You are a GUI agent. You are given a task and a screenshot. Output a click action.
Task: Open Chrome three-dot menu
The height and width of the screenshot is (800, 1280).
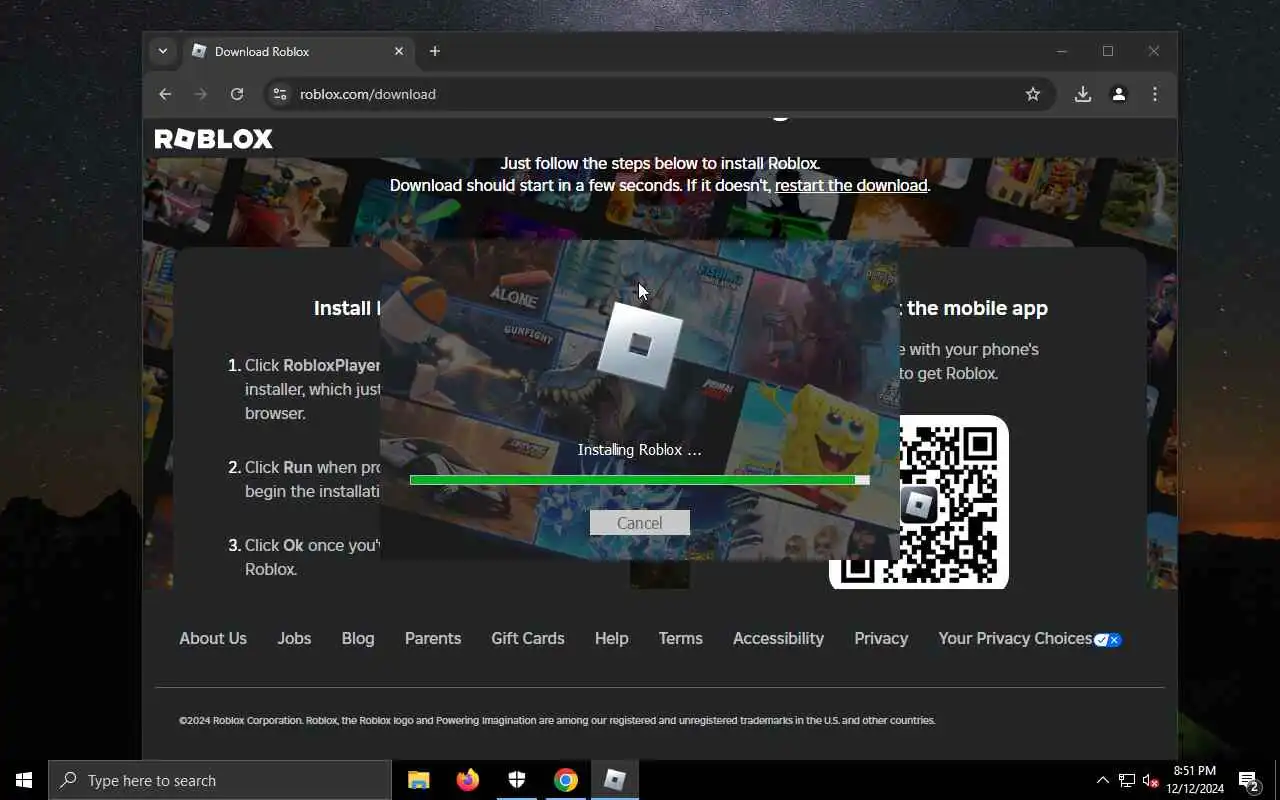point(1155,94)
